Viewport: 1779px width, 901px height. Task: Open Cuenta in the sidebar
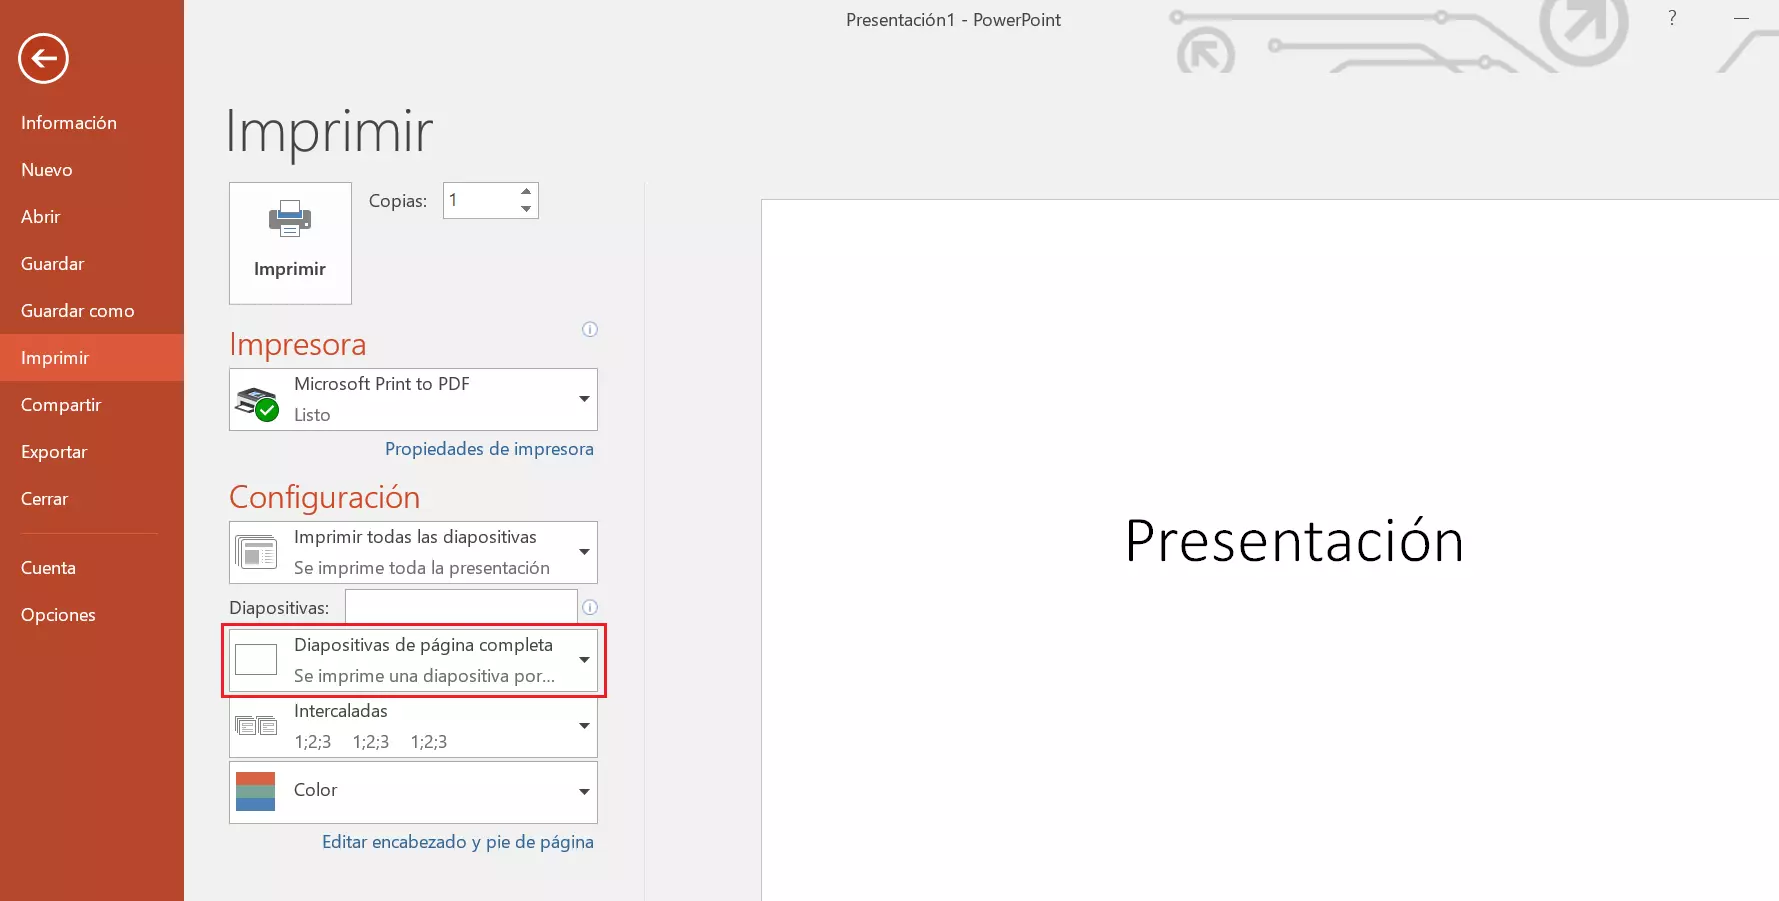pos(92,568)
